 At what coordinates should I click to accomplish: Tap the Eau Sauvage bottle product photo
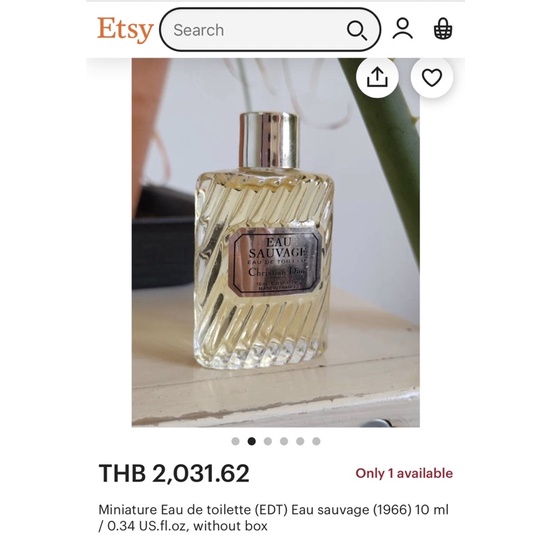tap(276, 242)
